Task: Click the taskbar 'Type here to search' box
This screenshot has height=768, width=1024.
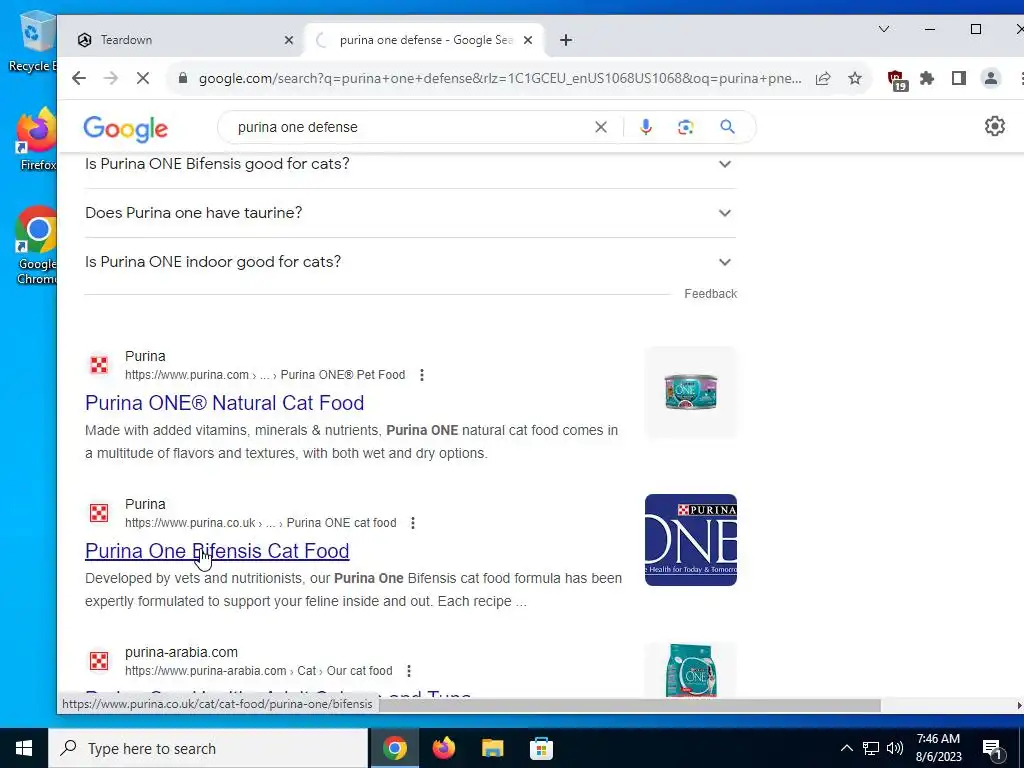Action: point(208,748)
